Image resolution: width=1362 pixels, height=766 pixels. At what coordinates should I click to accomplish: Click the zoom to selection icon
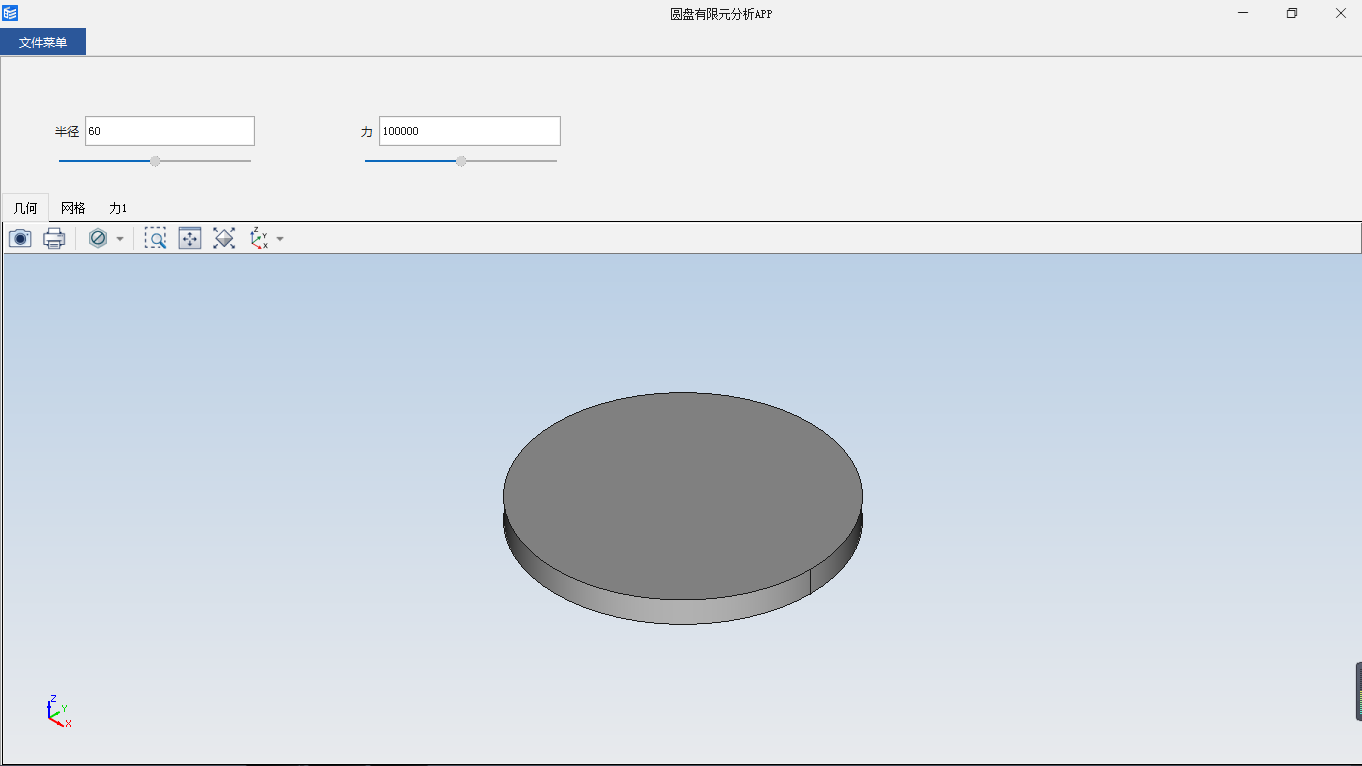[224, 238]
